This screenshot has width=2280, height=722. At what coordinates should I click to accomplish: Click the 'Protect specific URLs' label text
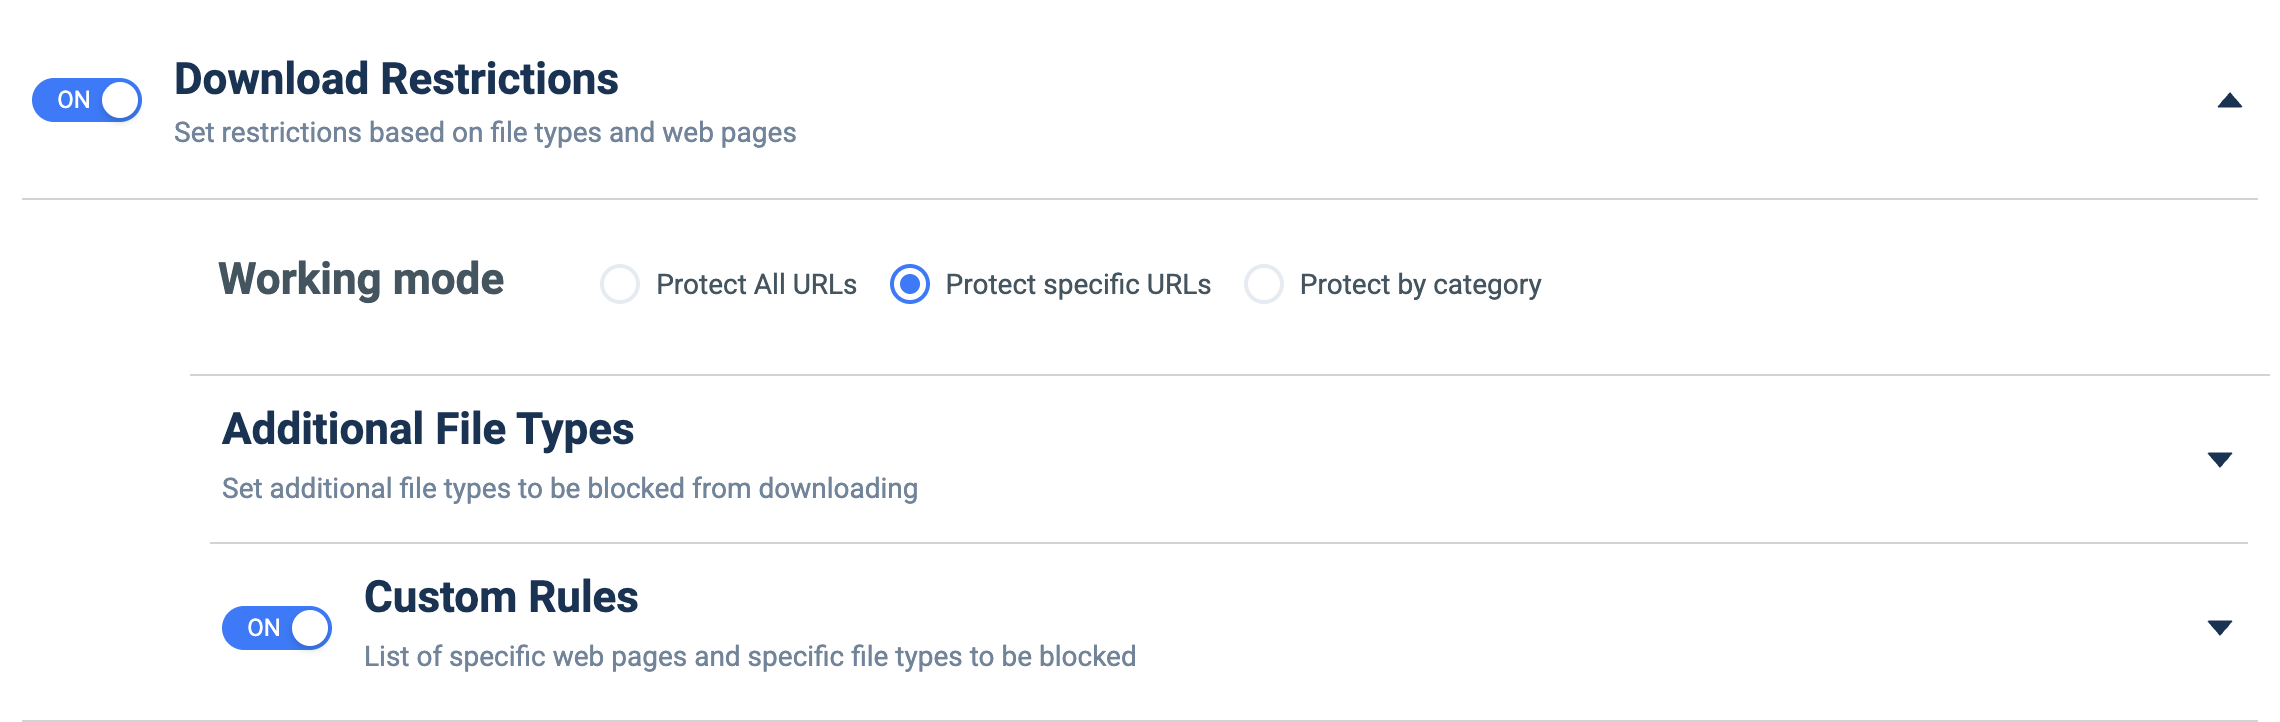tap(1078, 285)
